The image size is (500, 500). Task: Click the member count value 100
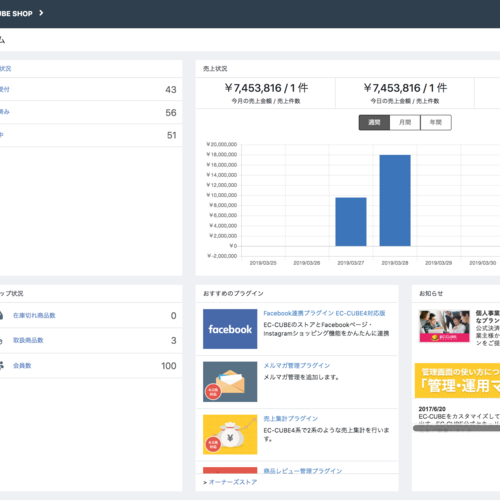[169, 366]
